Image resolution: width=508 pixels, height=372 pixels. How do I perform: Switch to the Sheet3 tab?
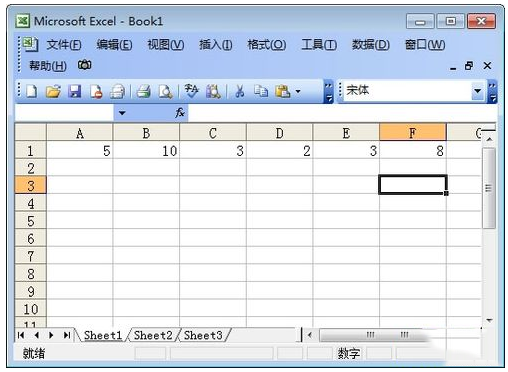tap(203, 335)
